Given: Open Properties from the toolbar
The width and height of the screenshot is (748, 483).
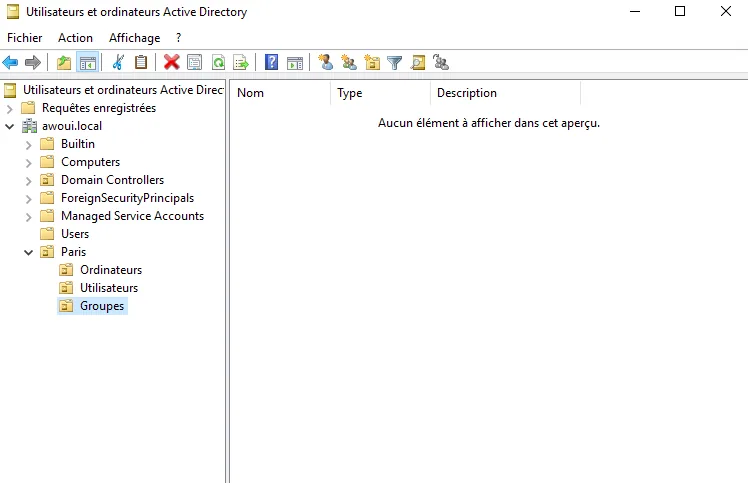Looking at the screenshot, I should (x=195, y=63).
